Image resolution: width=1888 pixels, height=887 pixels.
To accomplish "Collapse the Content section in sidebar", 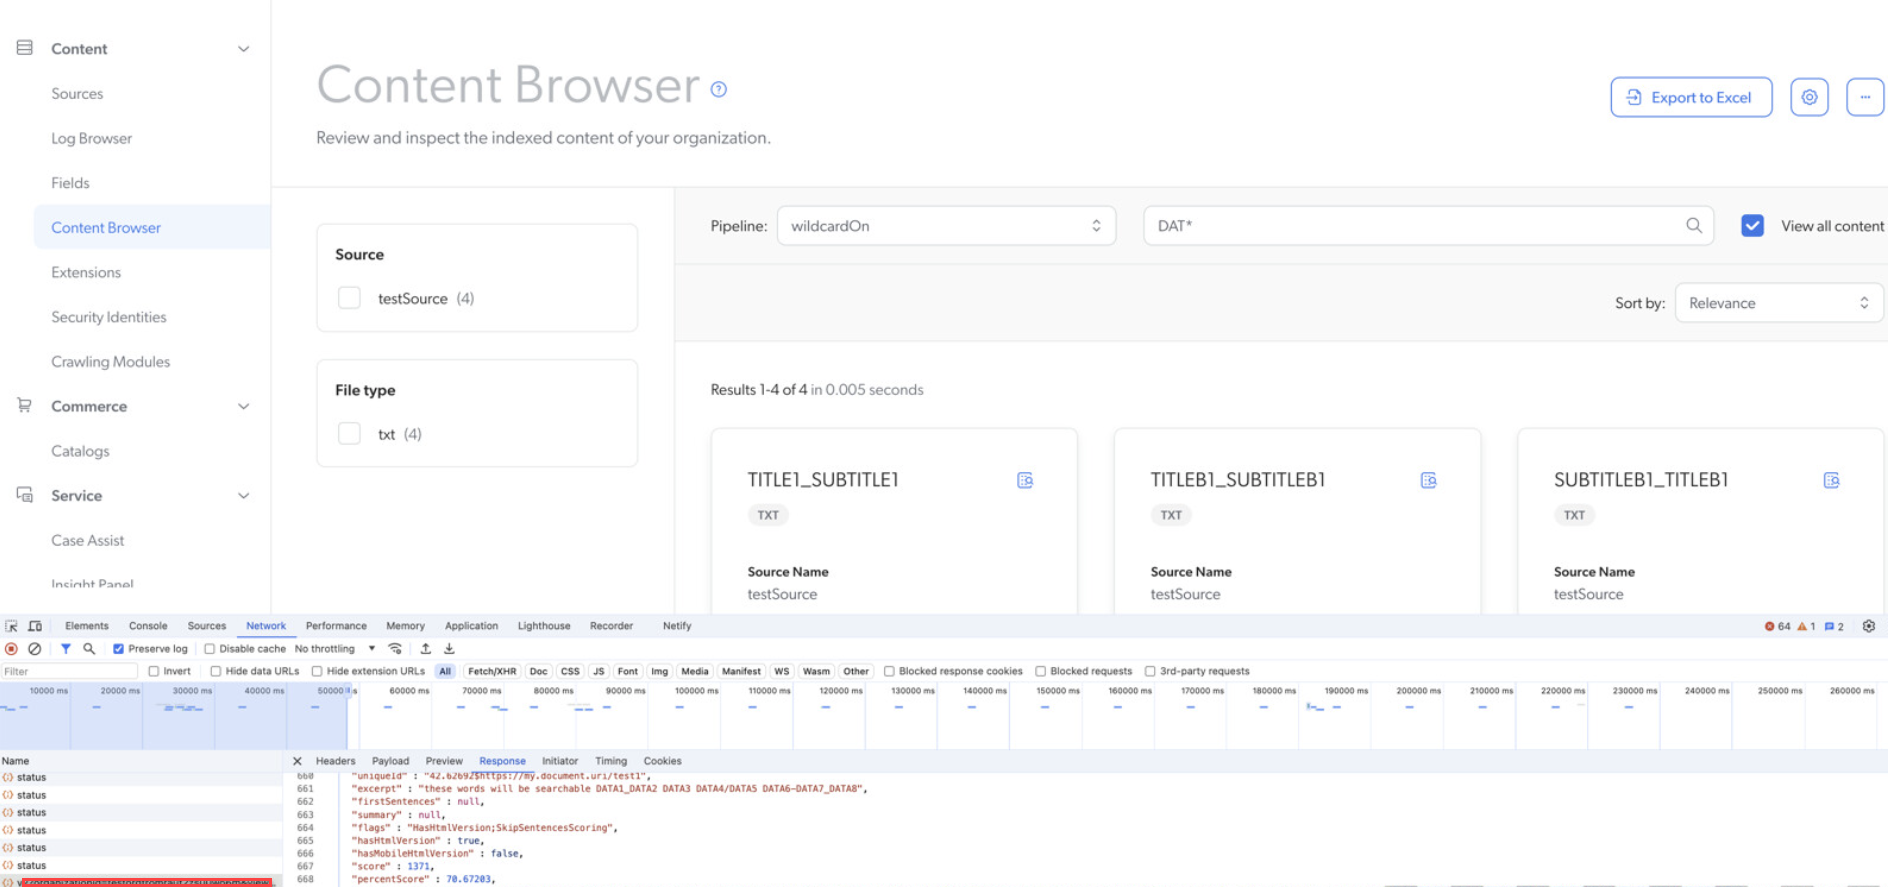I will [x=243, y=49].
